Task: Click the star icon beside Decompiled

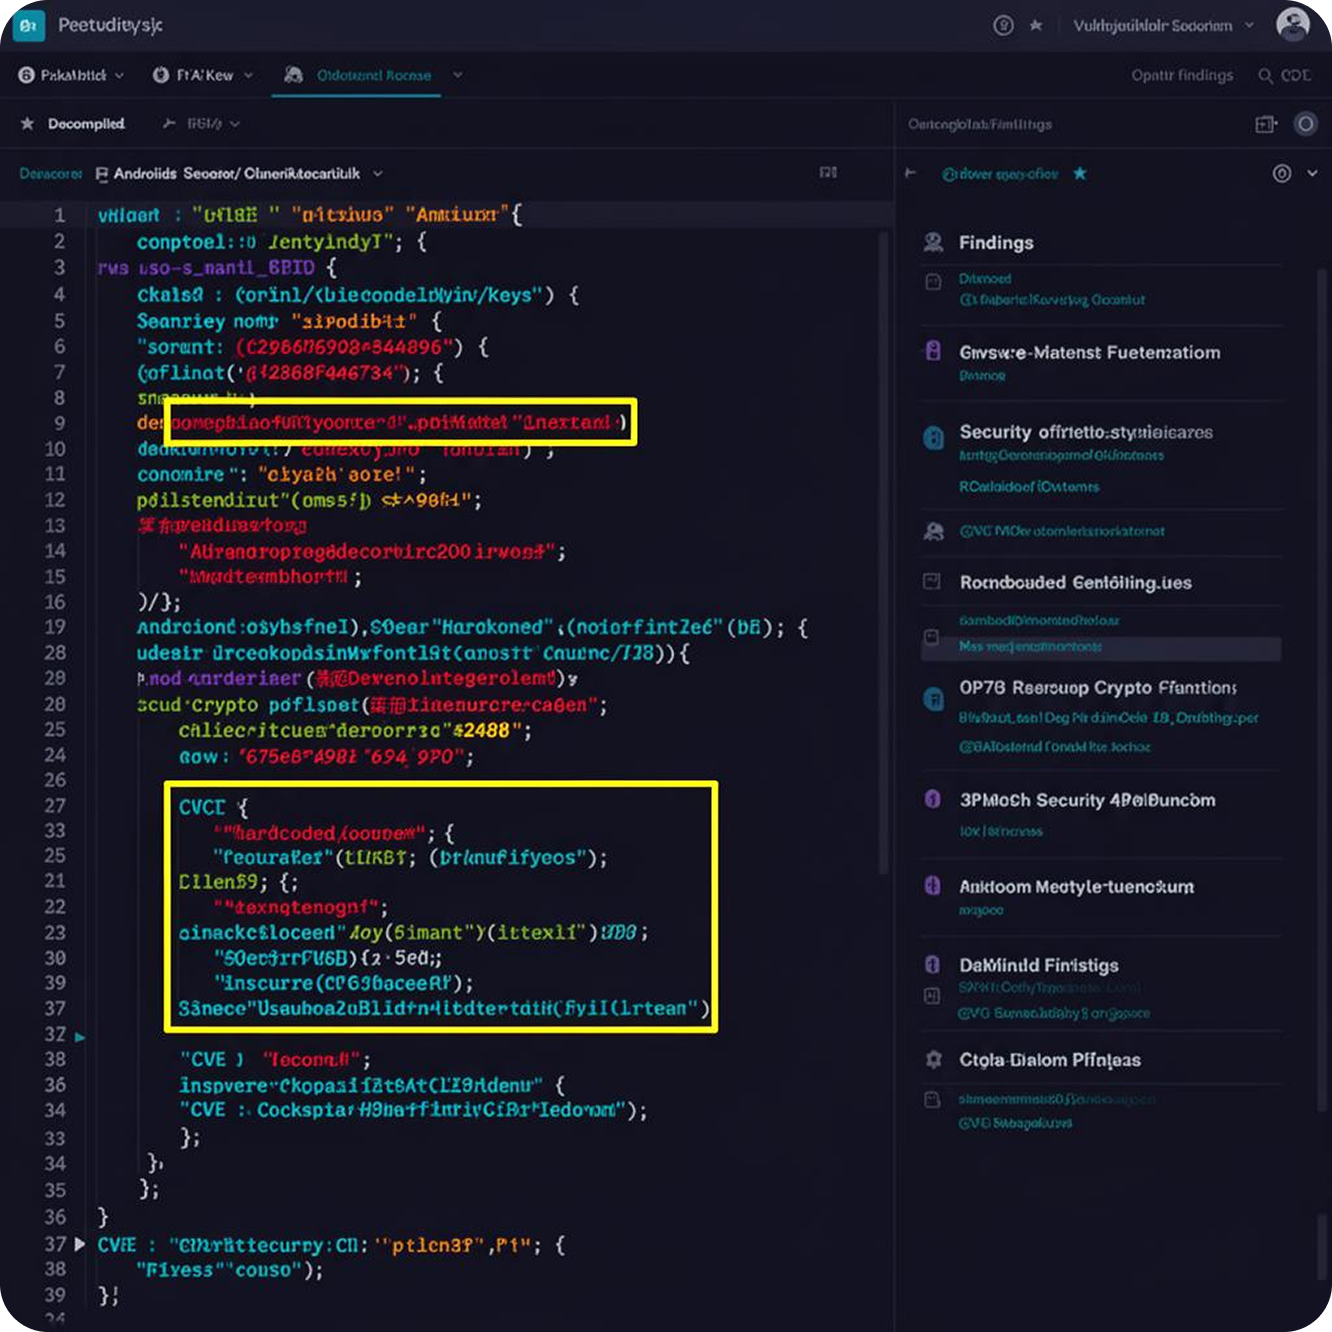Action: (27, 124)
